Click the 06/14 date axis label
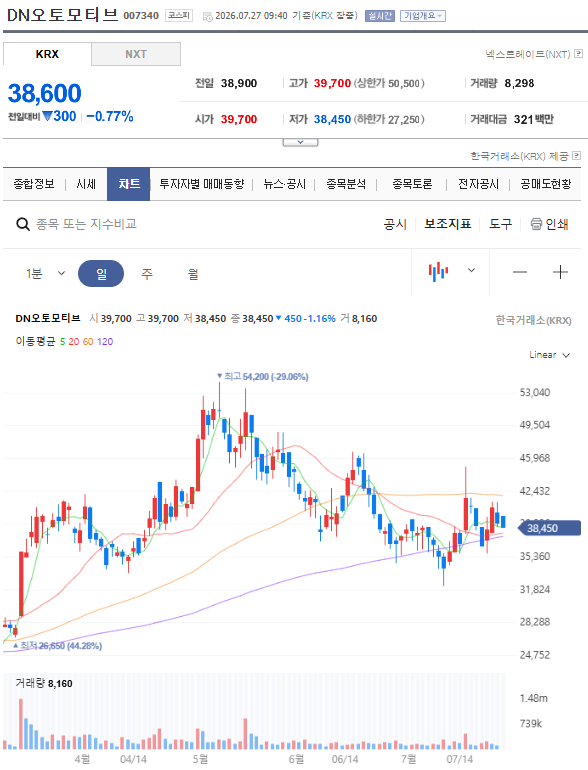The width and height of the screenshot is (588, 770). (345, 759)
